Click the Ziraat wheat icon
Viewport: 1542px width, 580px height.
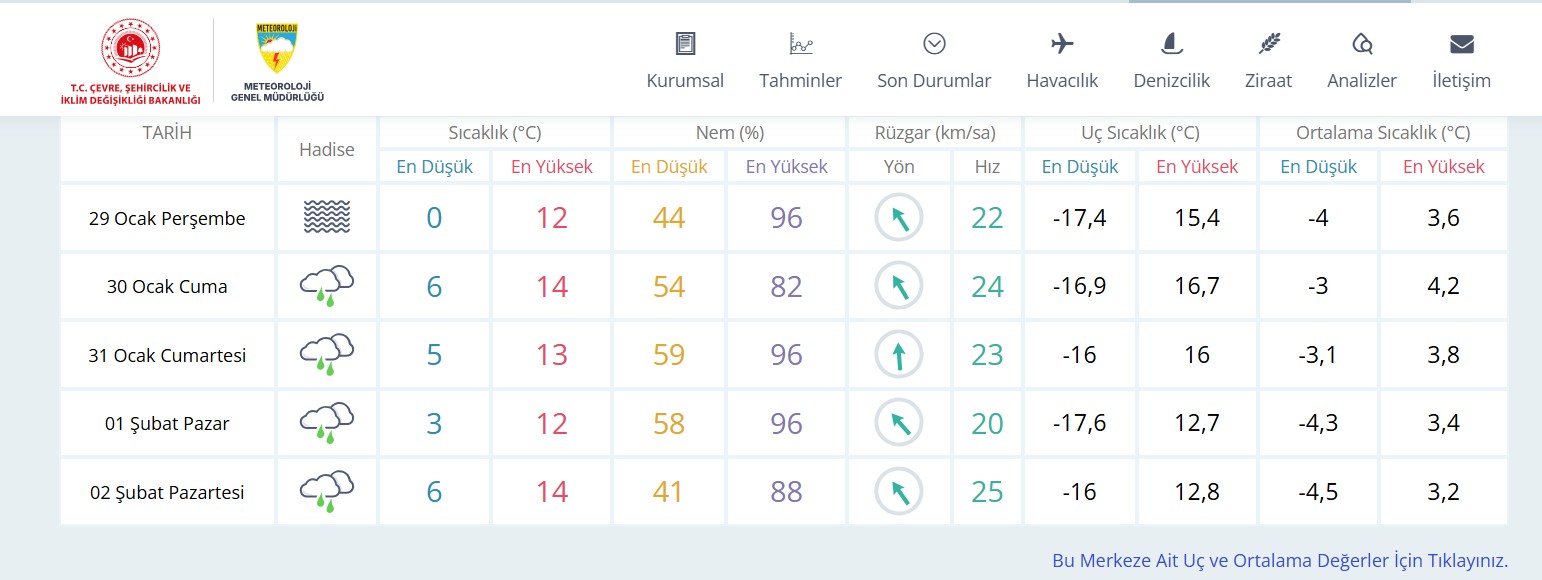point(1268,43)
